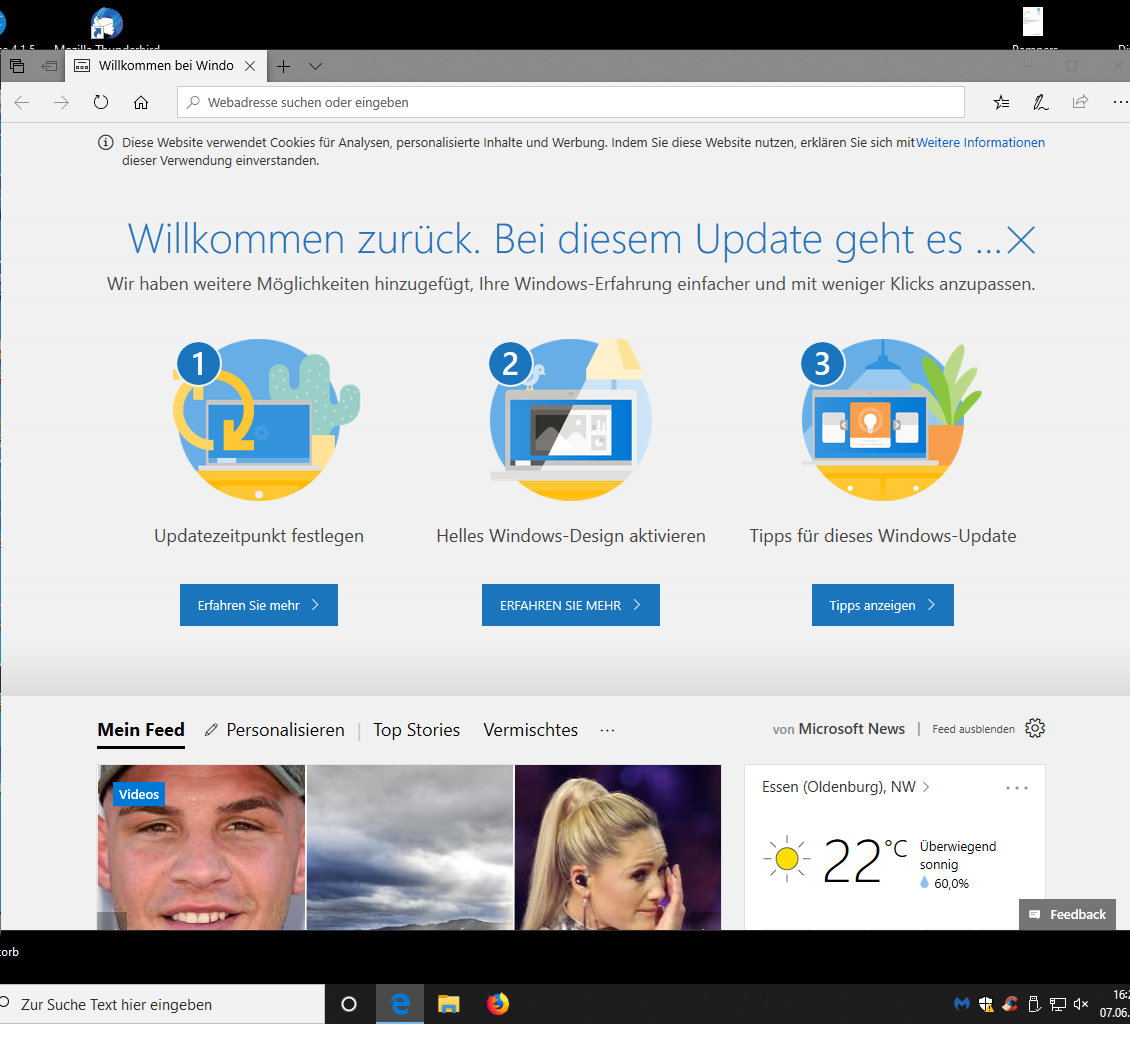Viewport: 1130px width, 1043px height.
Task: Click the Tipps anzeigen button
Action: [883, 605]
